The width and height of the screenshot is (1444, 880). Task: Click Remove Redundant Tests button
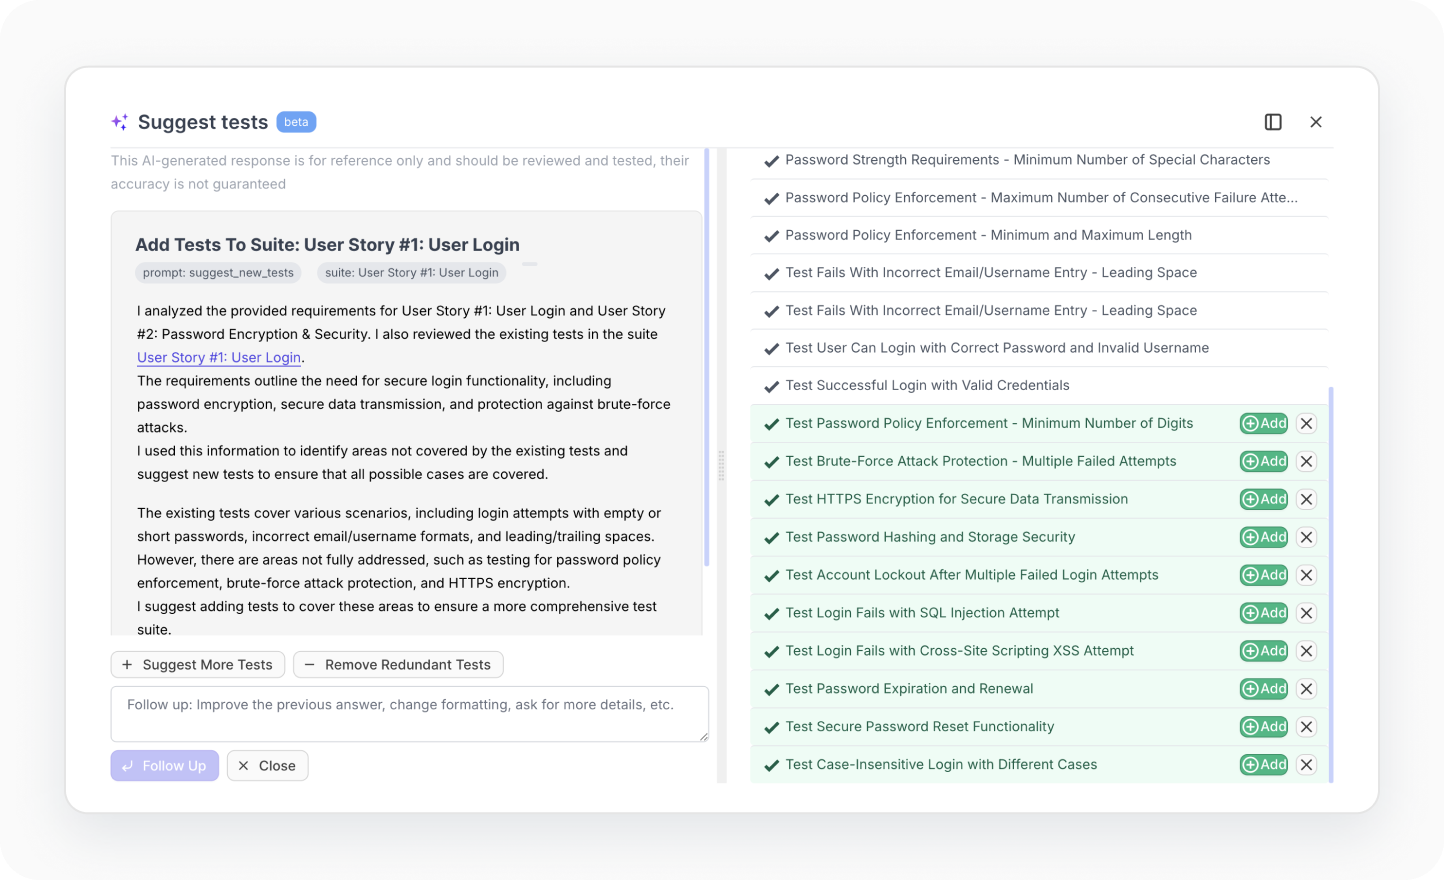(x=398, y=665)
